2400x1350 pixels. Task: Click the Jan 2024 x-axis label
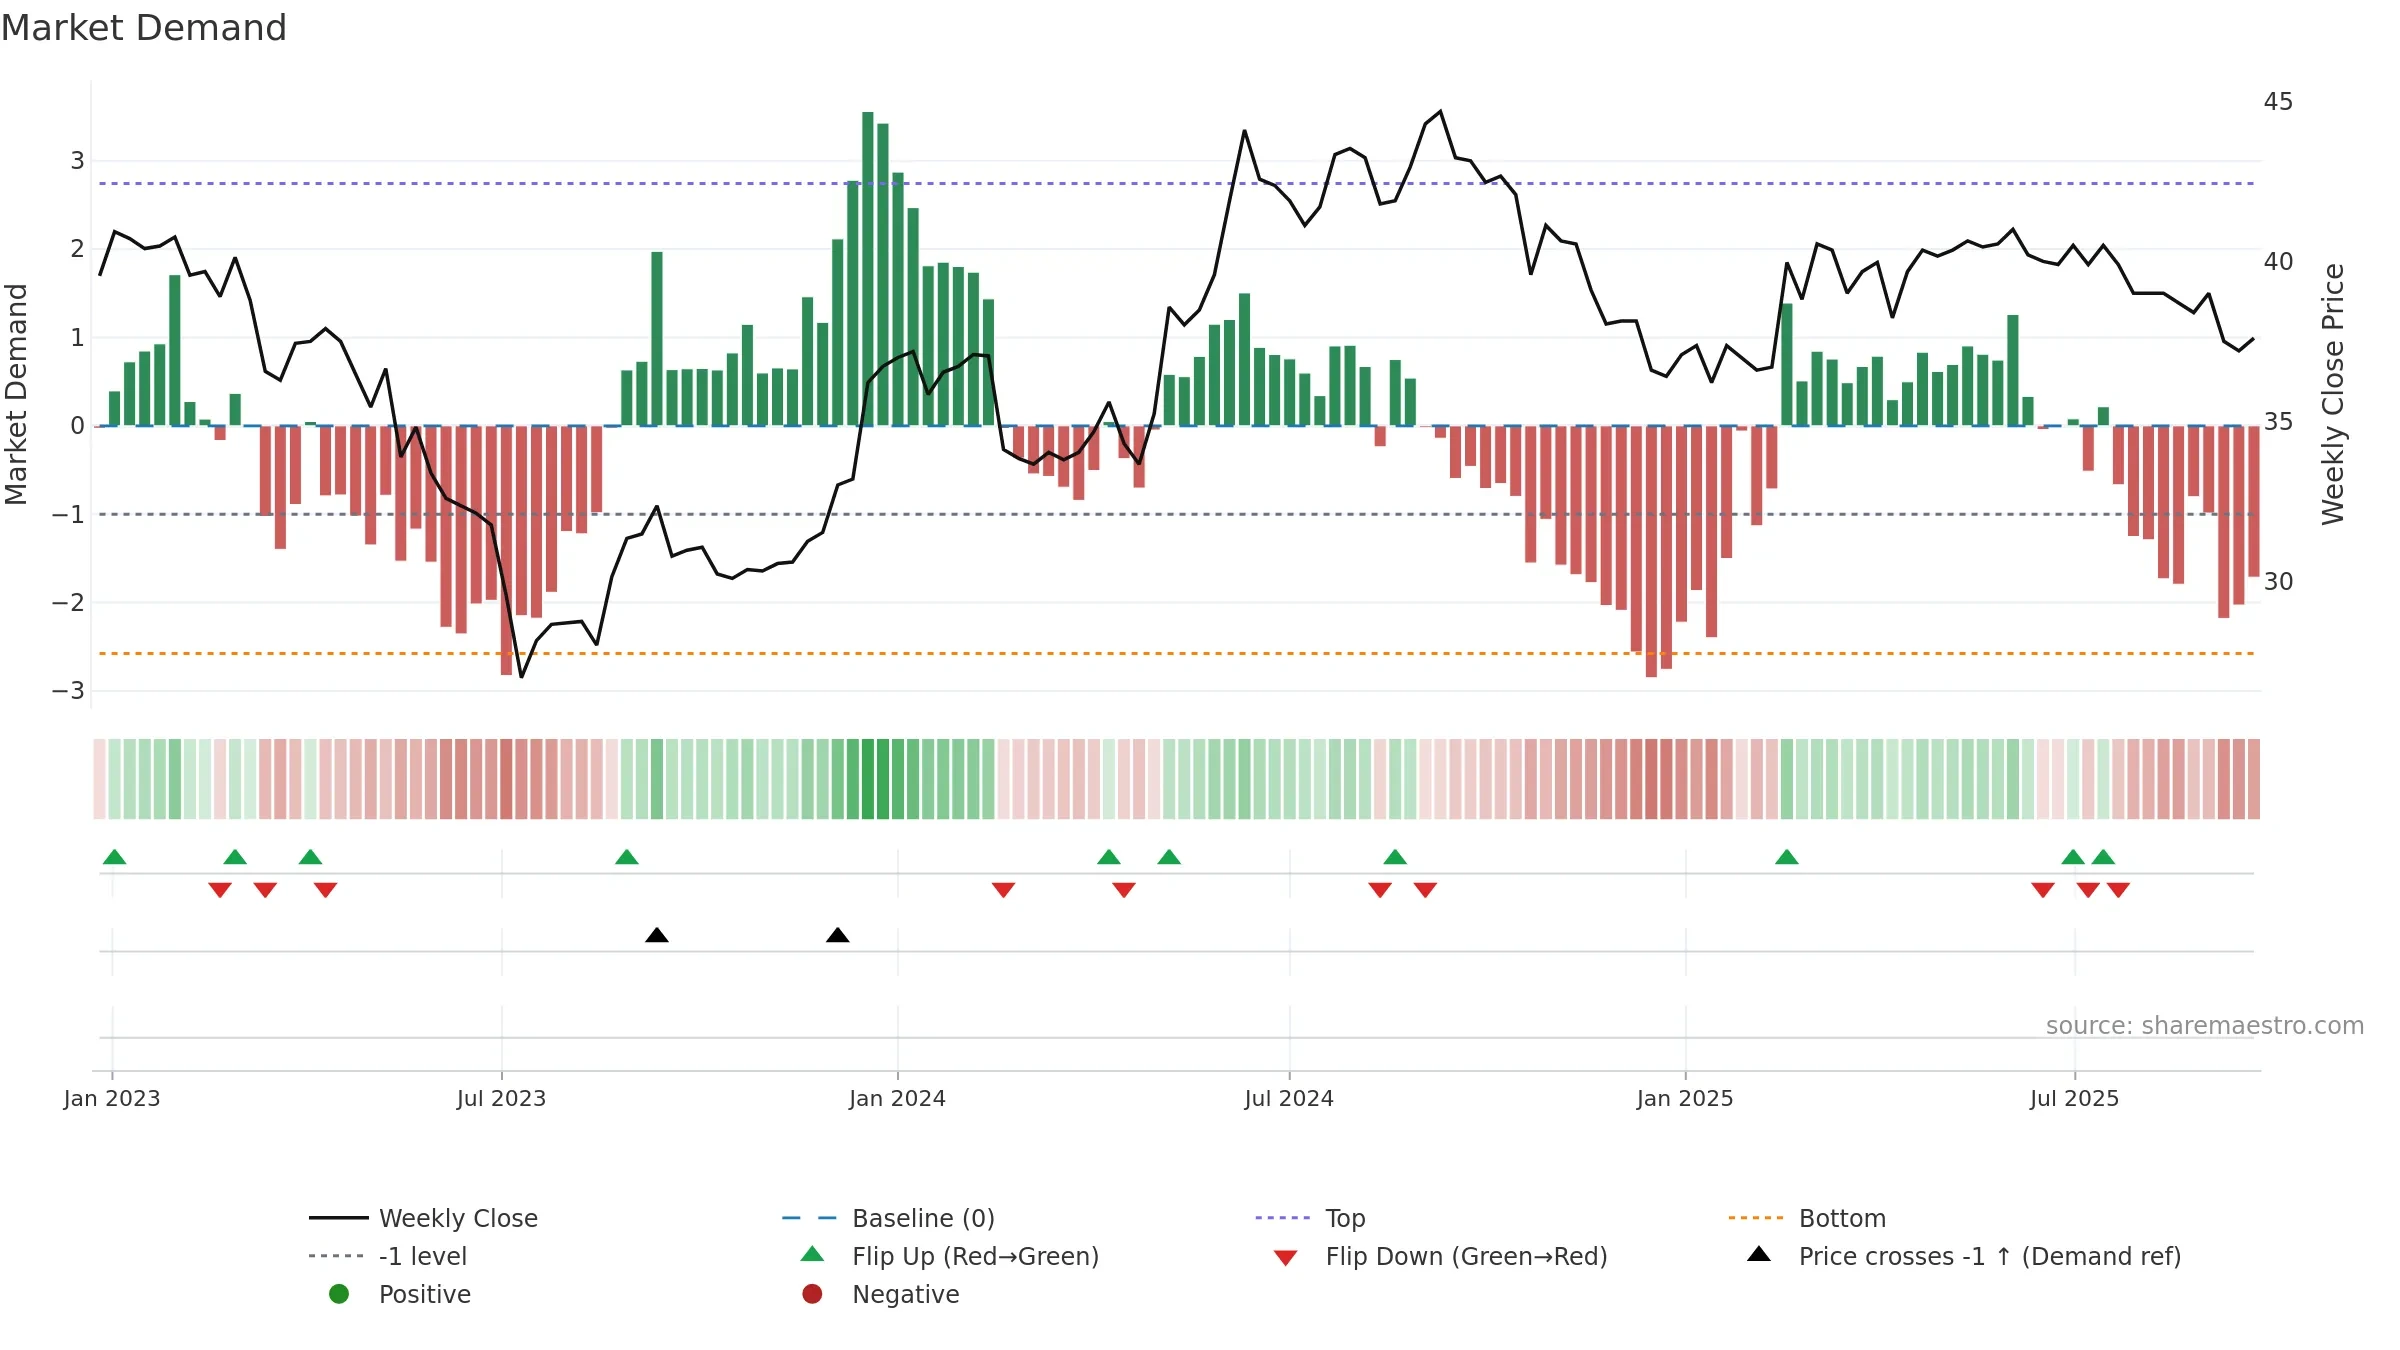898,1098
